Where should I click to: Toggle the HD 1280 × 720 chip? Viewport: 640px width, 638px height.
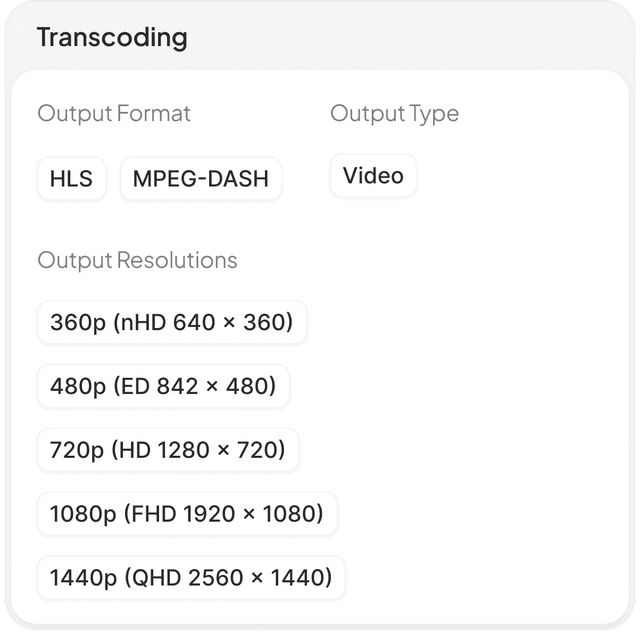[x=168, y=449]
